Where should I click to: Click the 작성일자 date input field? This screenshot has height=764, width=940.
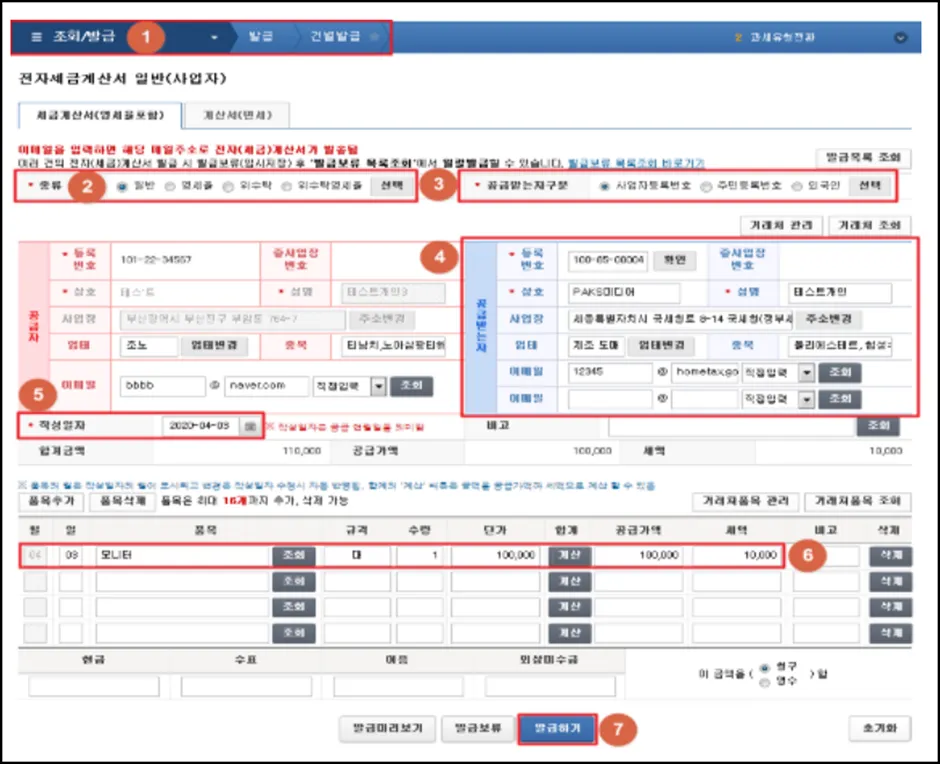point(201,426)
